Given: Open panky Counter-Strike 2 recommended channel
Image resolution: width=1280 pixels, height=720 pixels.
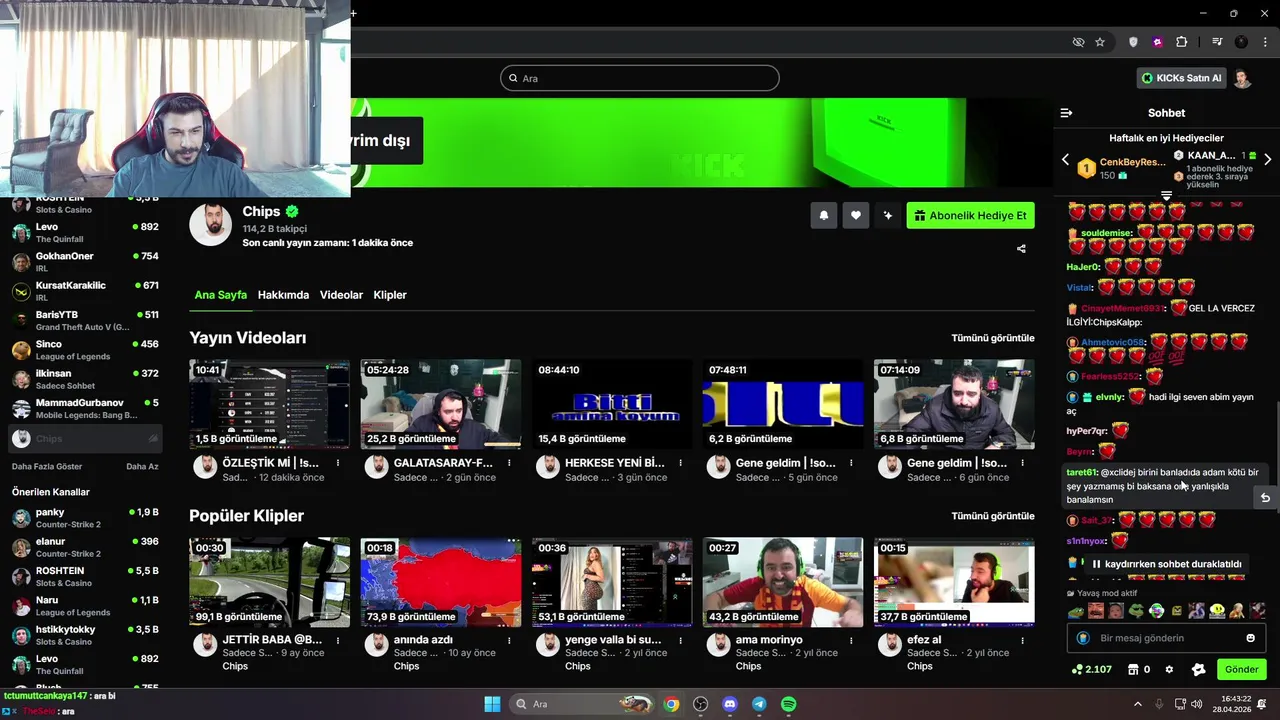Looking at the screenshot, I should point(85,518).
